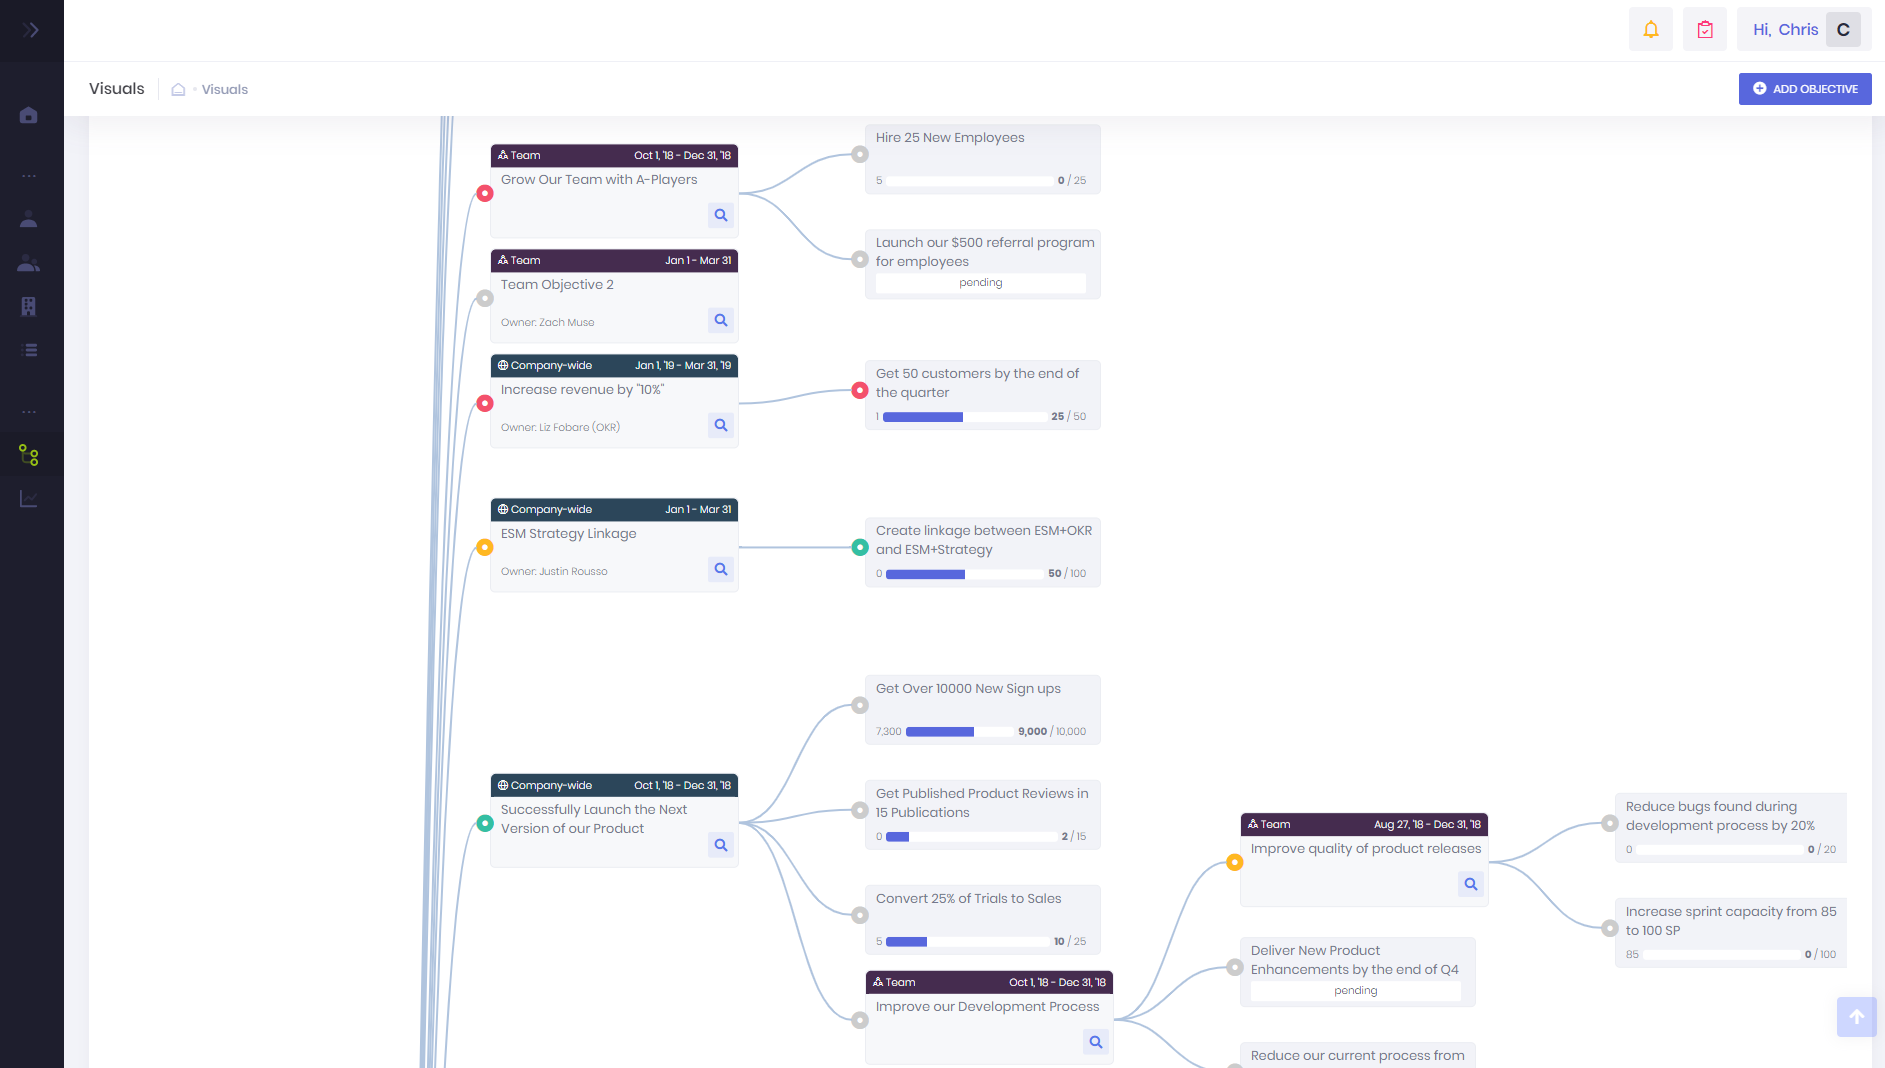Open the Teams (people) icon in the sidebar
Image resolution: width=1885 pixels, height=1068 pixels.
(x=29, y=264)
